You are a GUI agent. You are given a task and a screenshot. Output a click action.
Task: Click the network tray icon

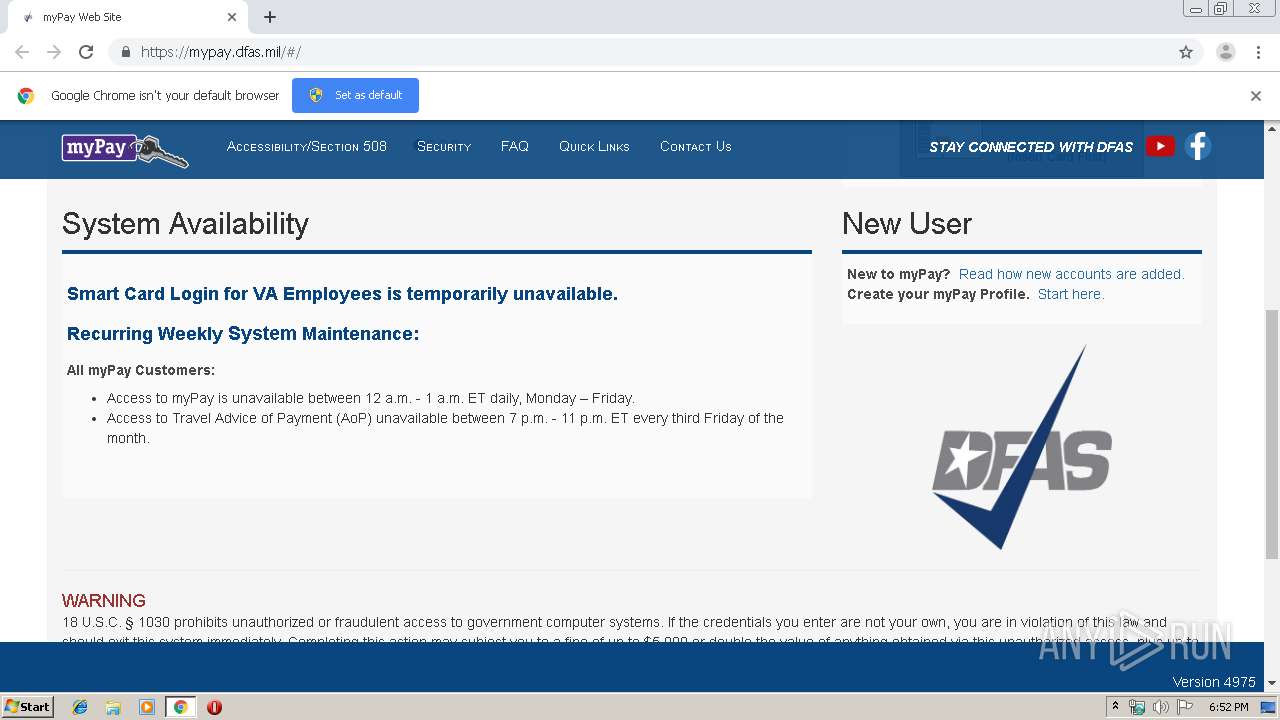1137,707
